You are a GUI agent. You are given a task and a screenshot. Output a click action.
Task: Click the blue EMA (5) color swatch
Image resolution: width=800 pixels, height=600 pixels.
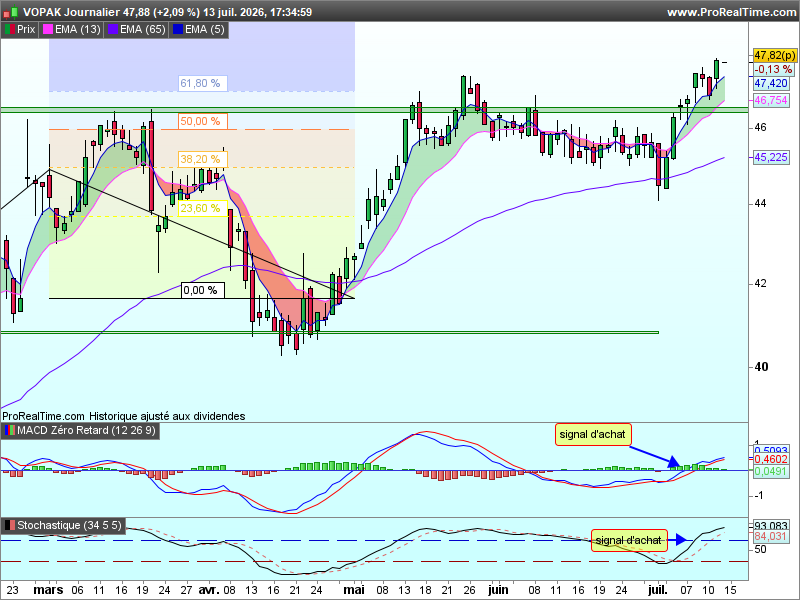point(178,30)
